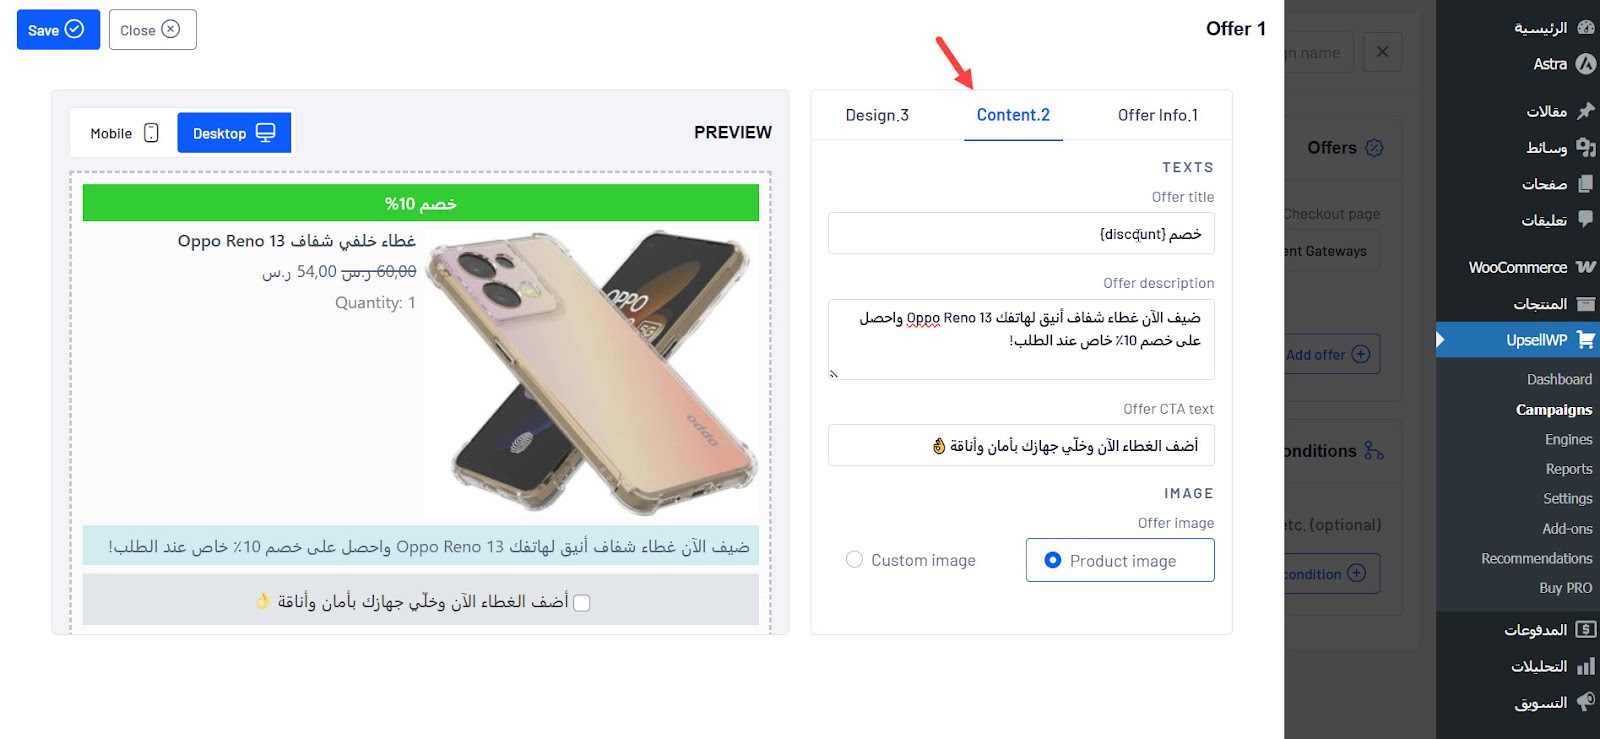Click the media library sidebar icon

click(x=1586, y=148)
